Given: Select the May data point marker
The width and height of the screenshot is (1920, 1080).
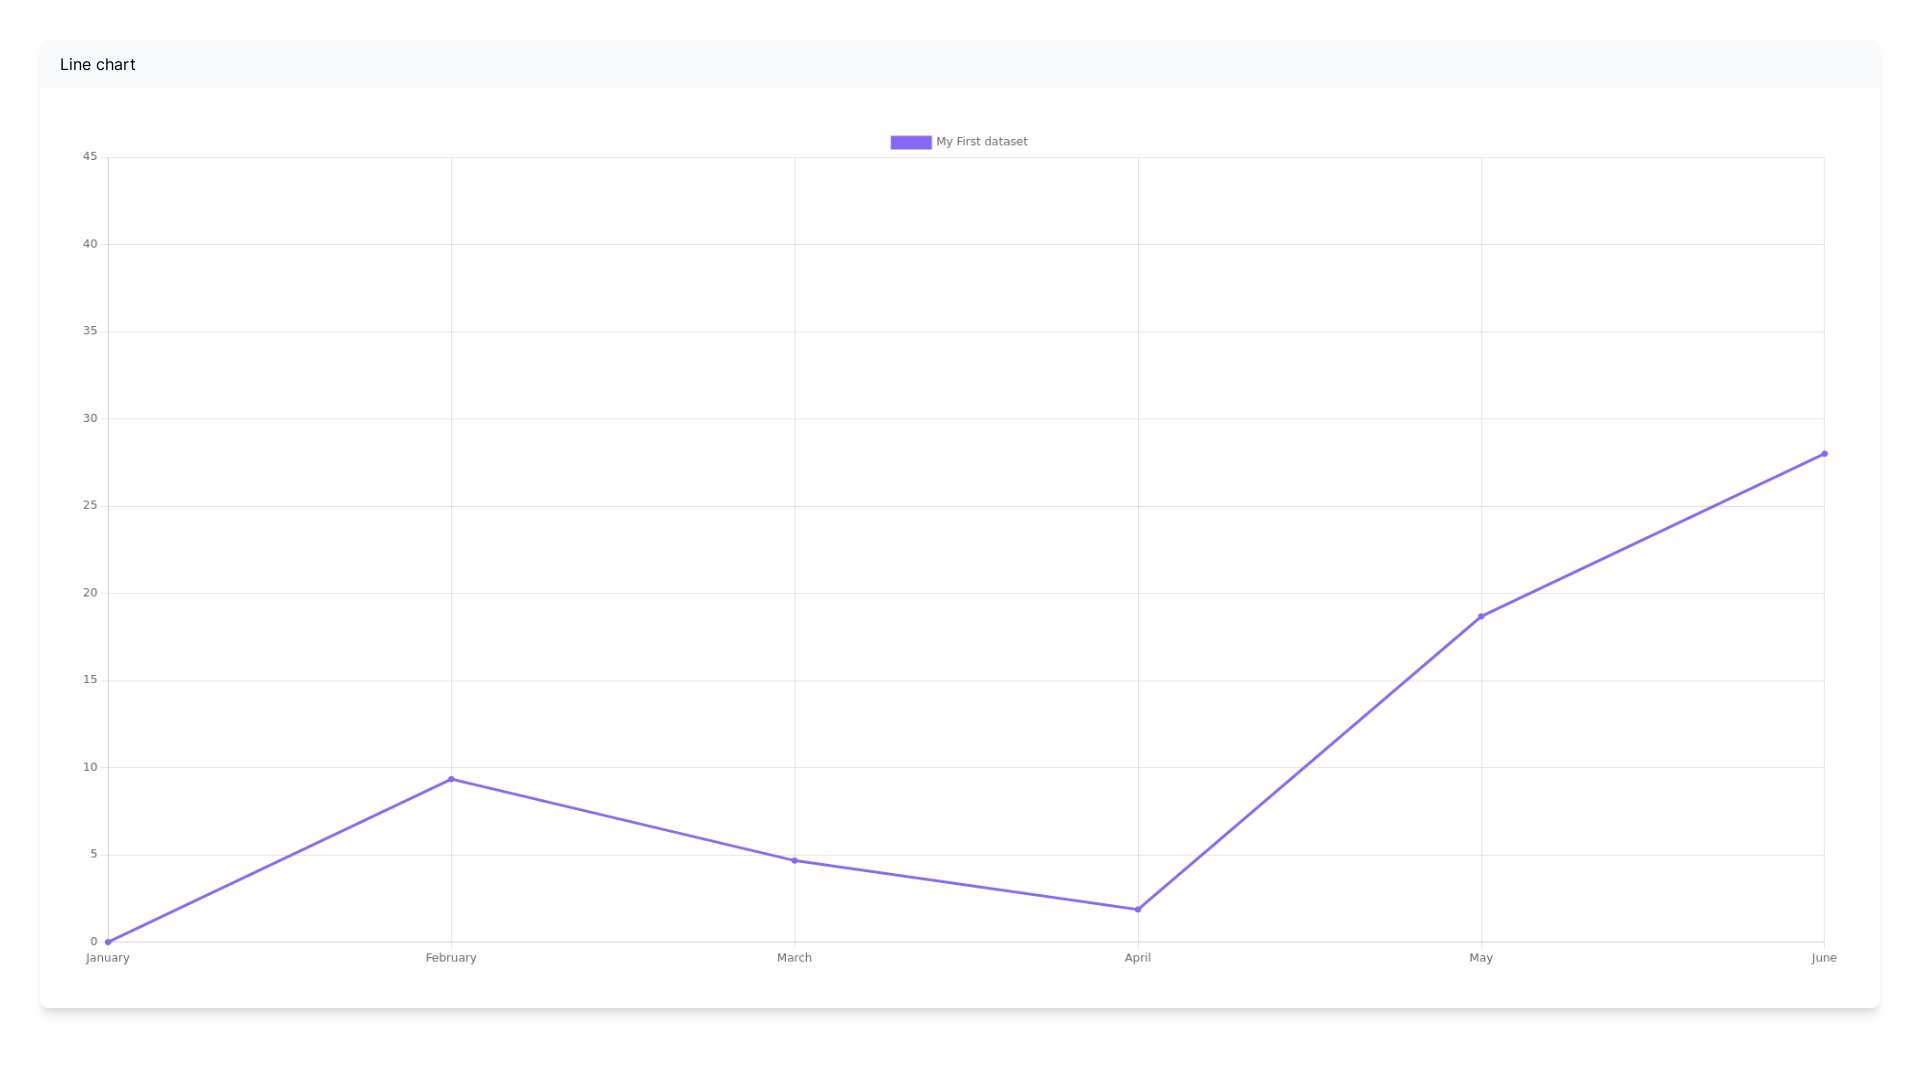Looking at the screenshot, I should pyautogui.click(x=1481, y=617).
